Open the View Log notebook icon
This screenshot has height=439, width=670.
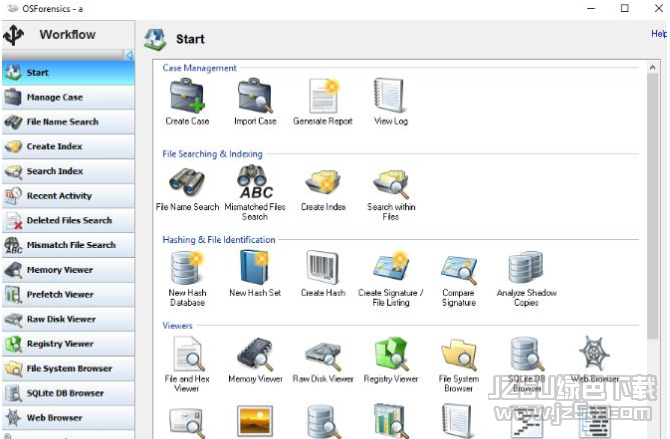coord(389,96)
